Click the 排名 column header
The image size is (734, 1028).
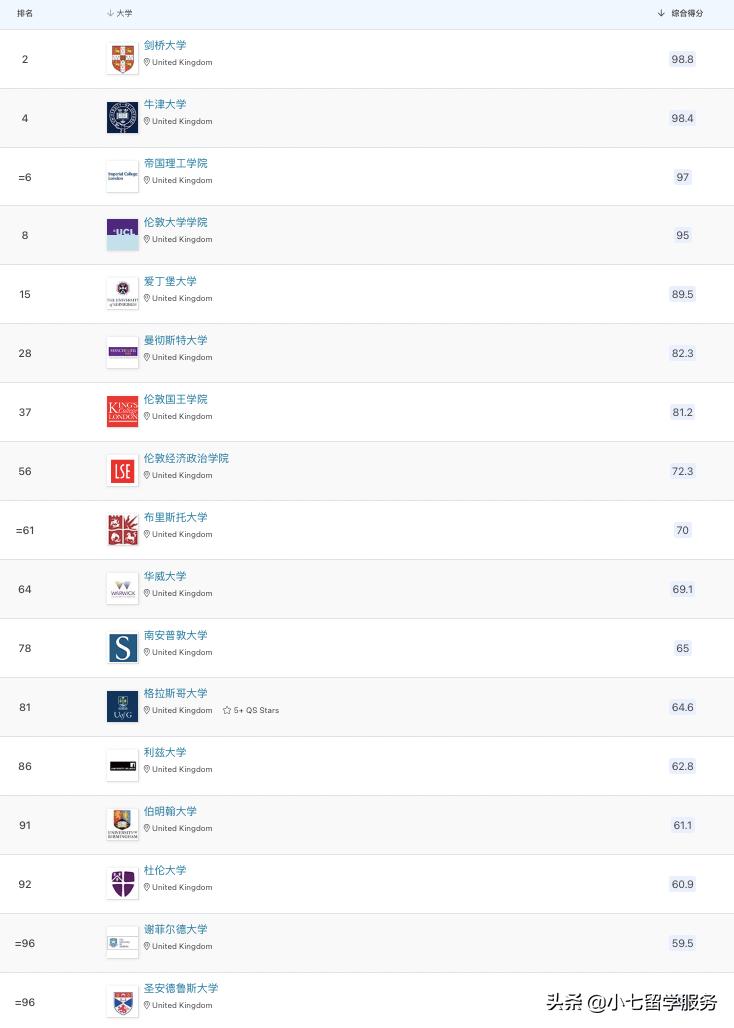pos(25,13)
